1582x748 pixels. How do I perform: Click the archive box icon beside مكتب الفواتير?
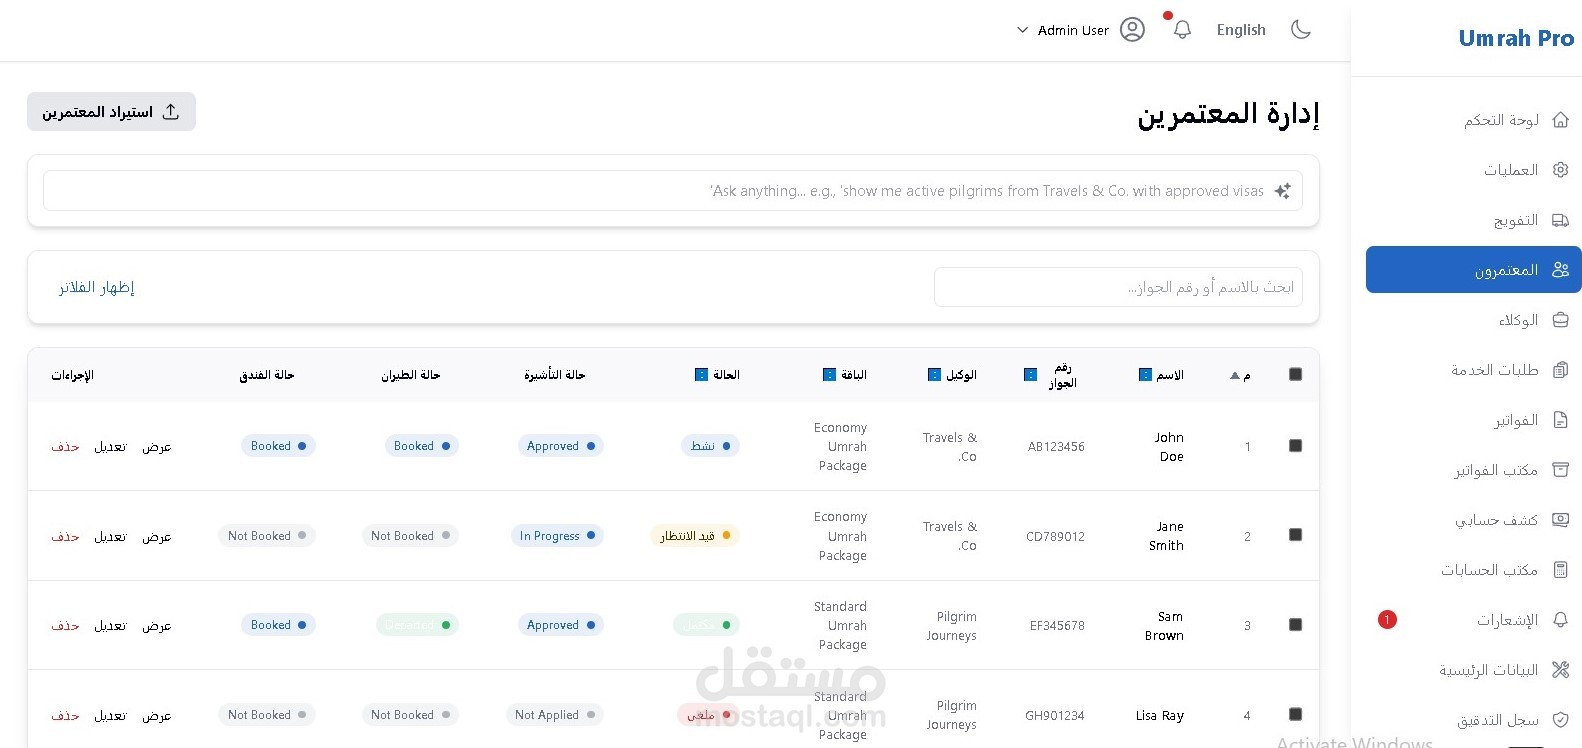click(x=1560, y=470)
